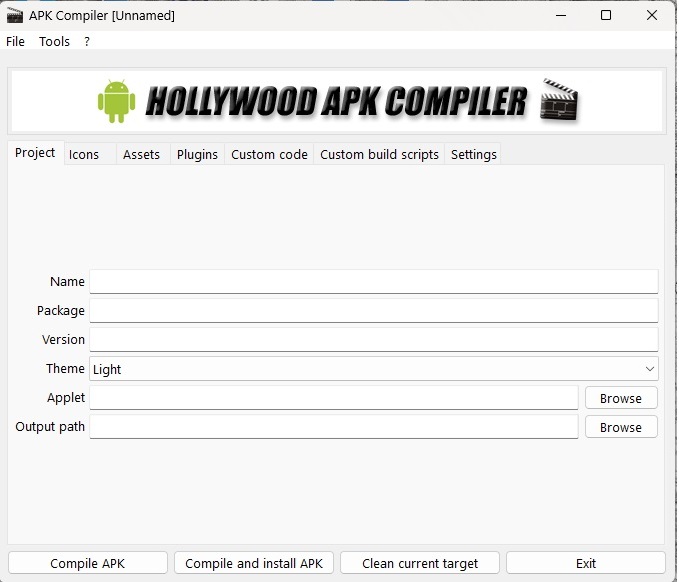
Task: Switch to the Project tab
Action: [36, 153]
